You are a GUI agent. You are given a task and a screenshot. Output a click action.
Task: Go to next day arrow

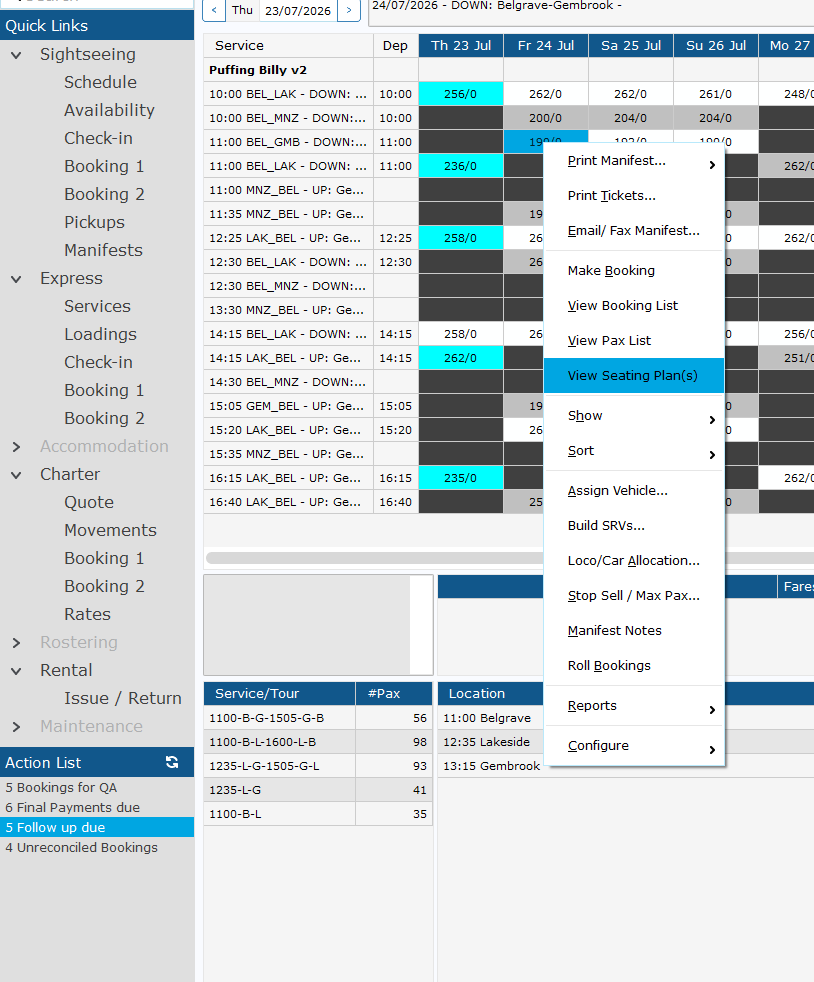point(349,10)
